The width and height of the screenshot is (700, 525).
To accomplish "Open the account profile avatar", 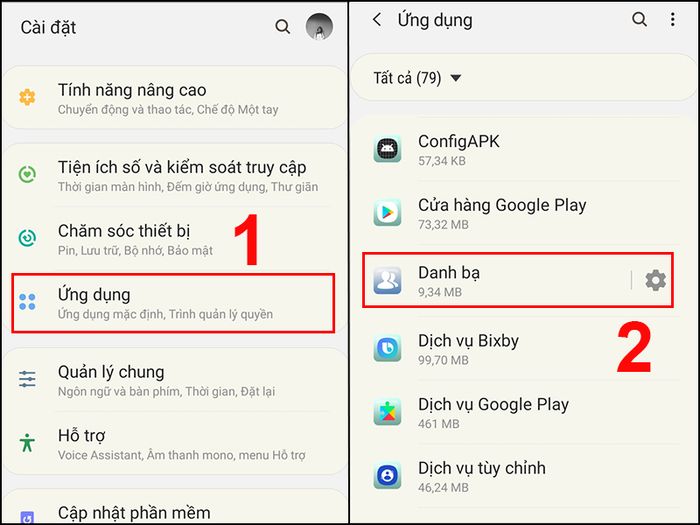I will point(319,26).
